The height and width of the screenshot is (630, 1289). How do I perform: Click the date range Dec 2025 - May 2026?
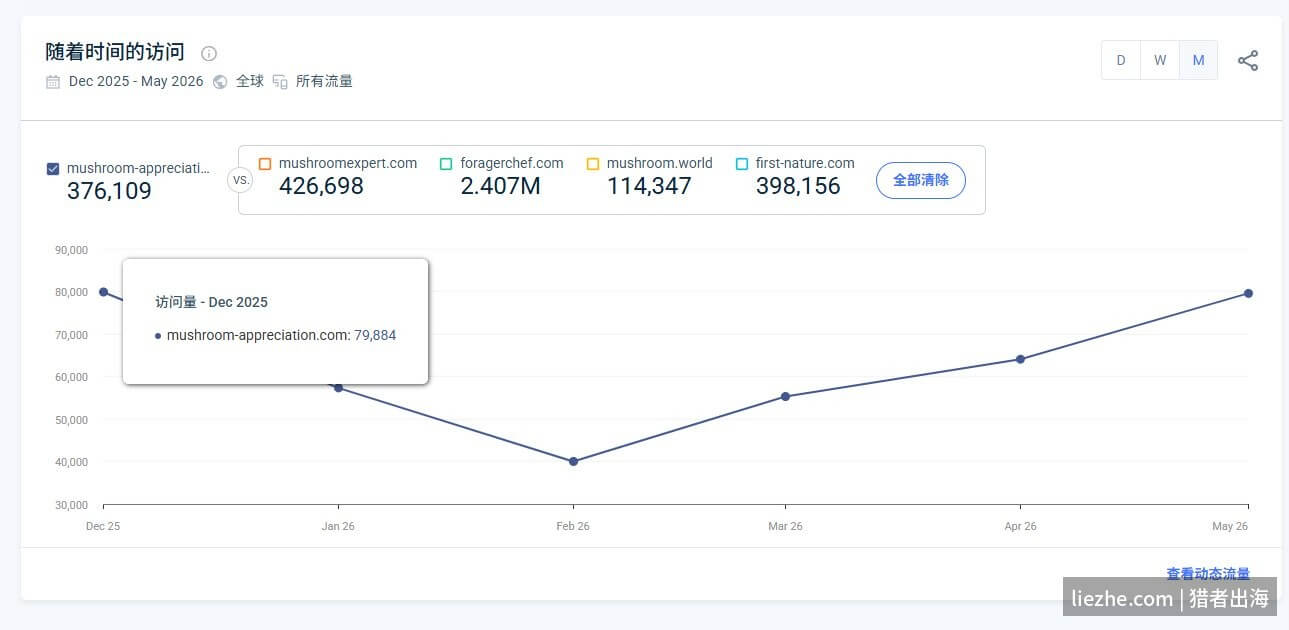tap(136, 82)
